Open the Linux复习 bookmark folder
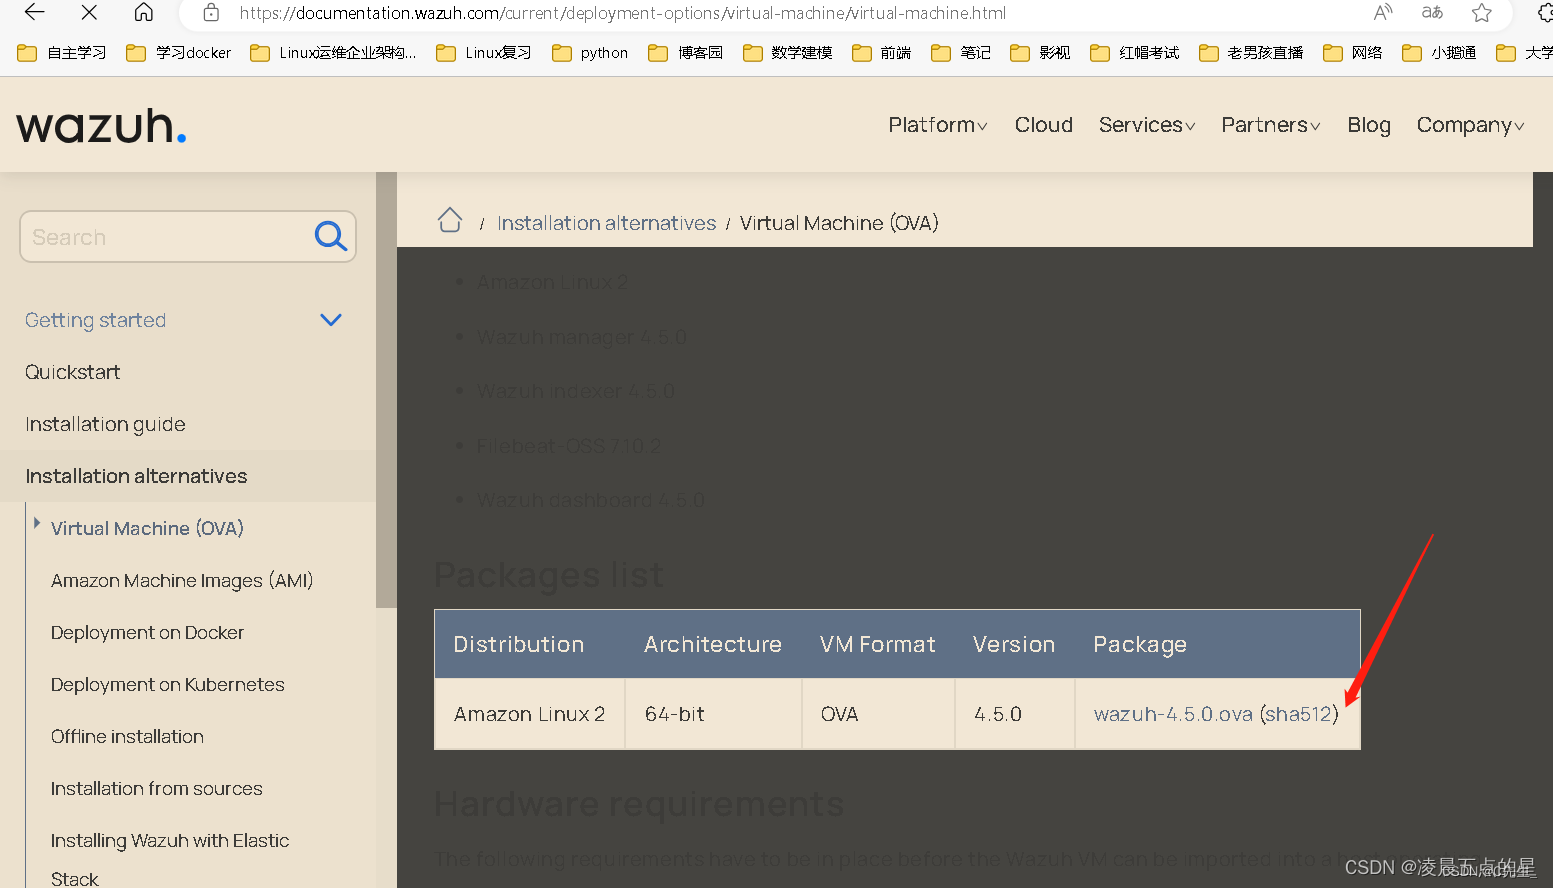The image size is (1553, 888). pos(484,53)
